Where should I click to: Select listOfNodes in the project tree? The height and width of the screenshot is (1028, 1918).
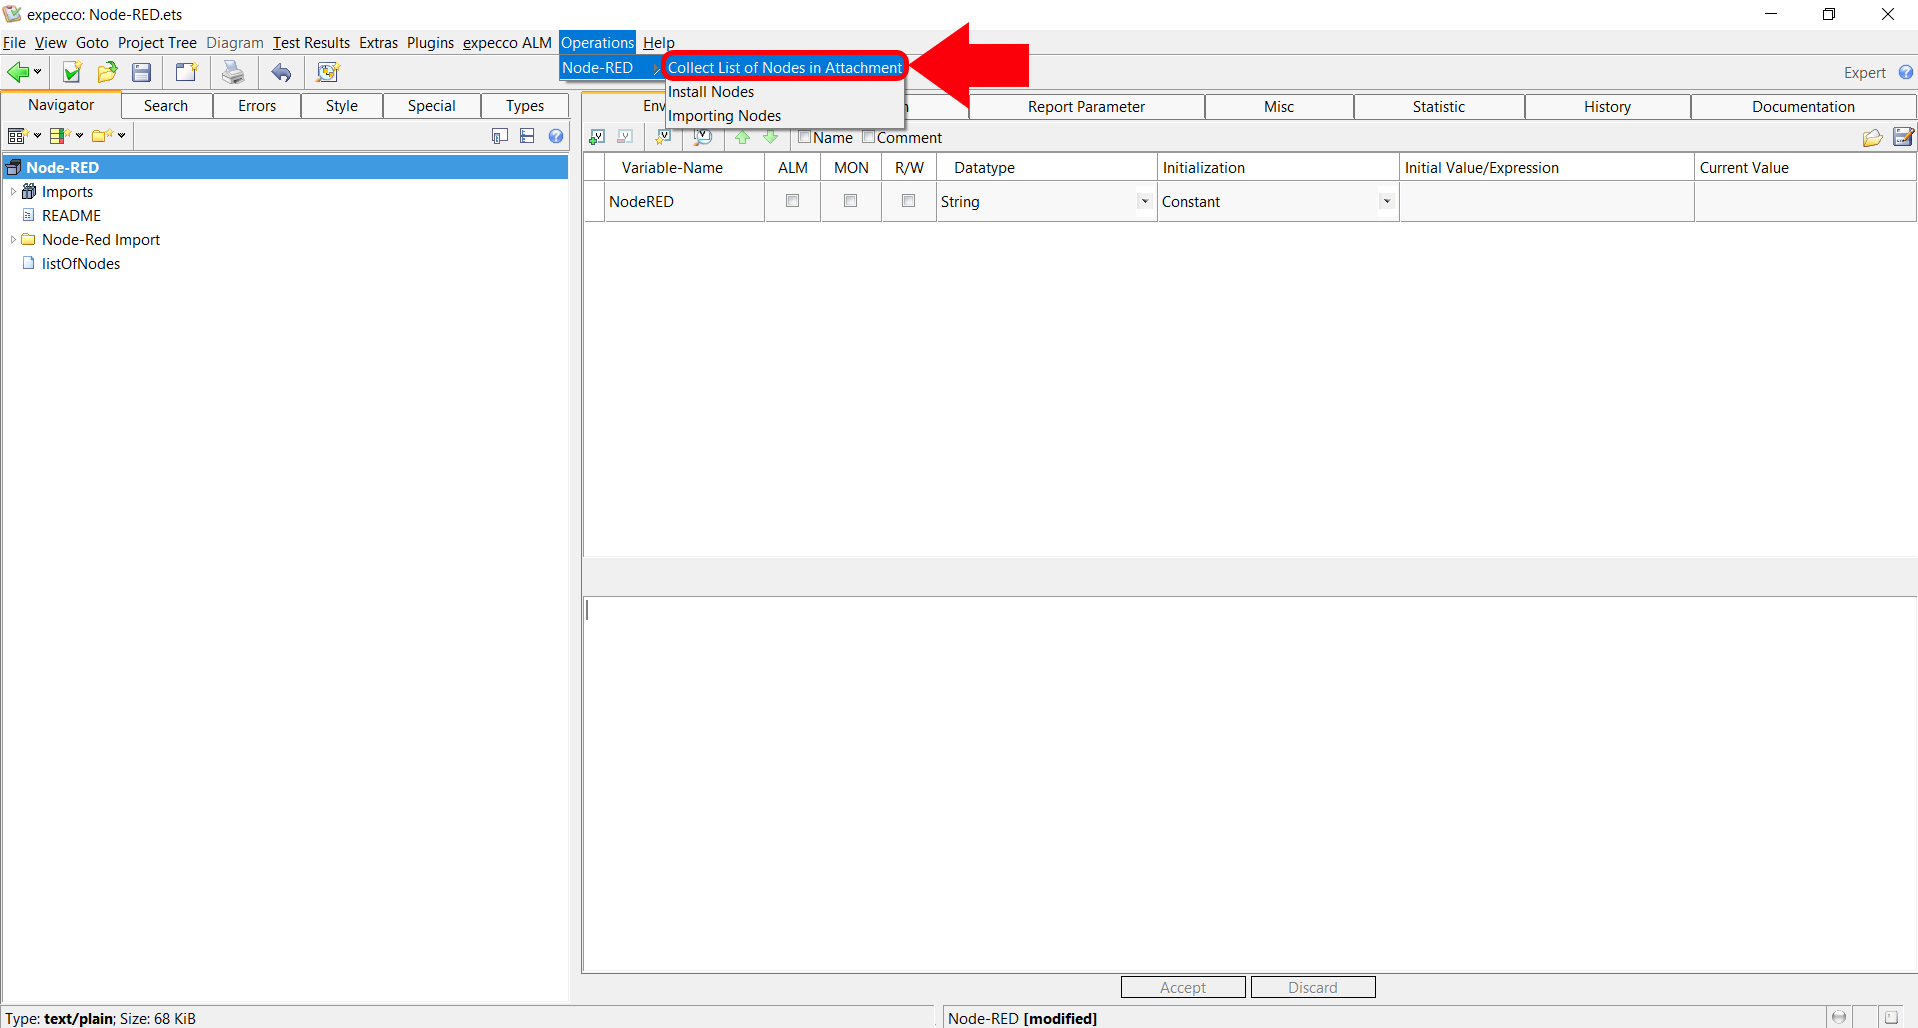(80, 264)
